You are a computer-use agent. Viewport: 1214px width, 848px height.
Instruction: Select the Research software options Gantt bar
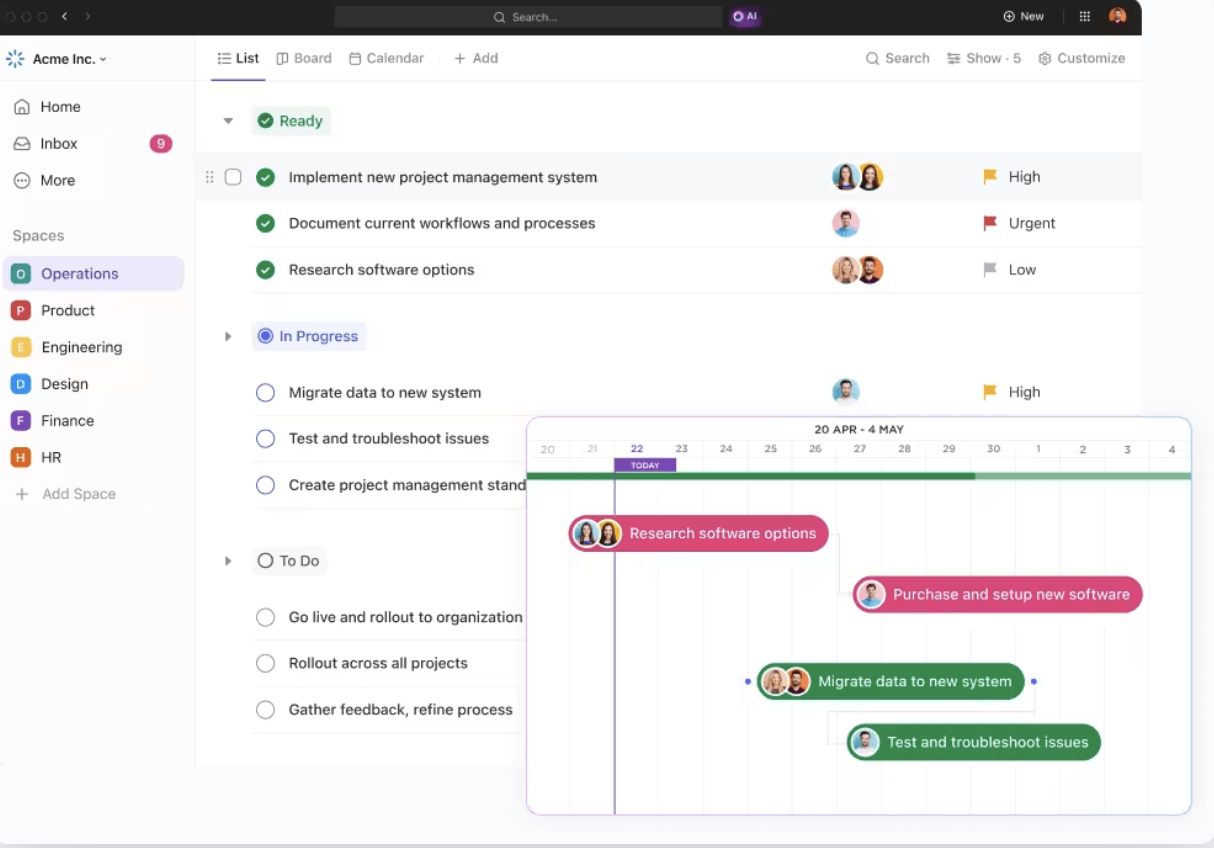[699, 534]
